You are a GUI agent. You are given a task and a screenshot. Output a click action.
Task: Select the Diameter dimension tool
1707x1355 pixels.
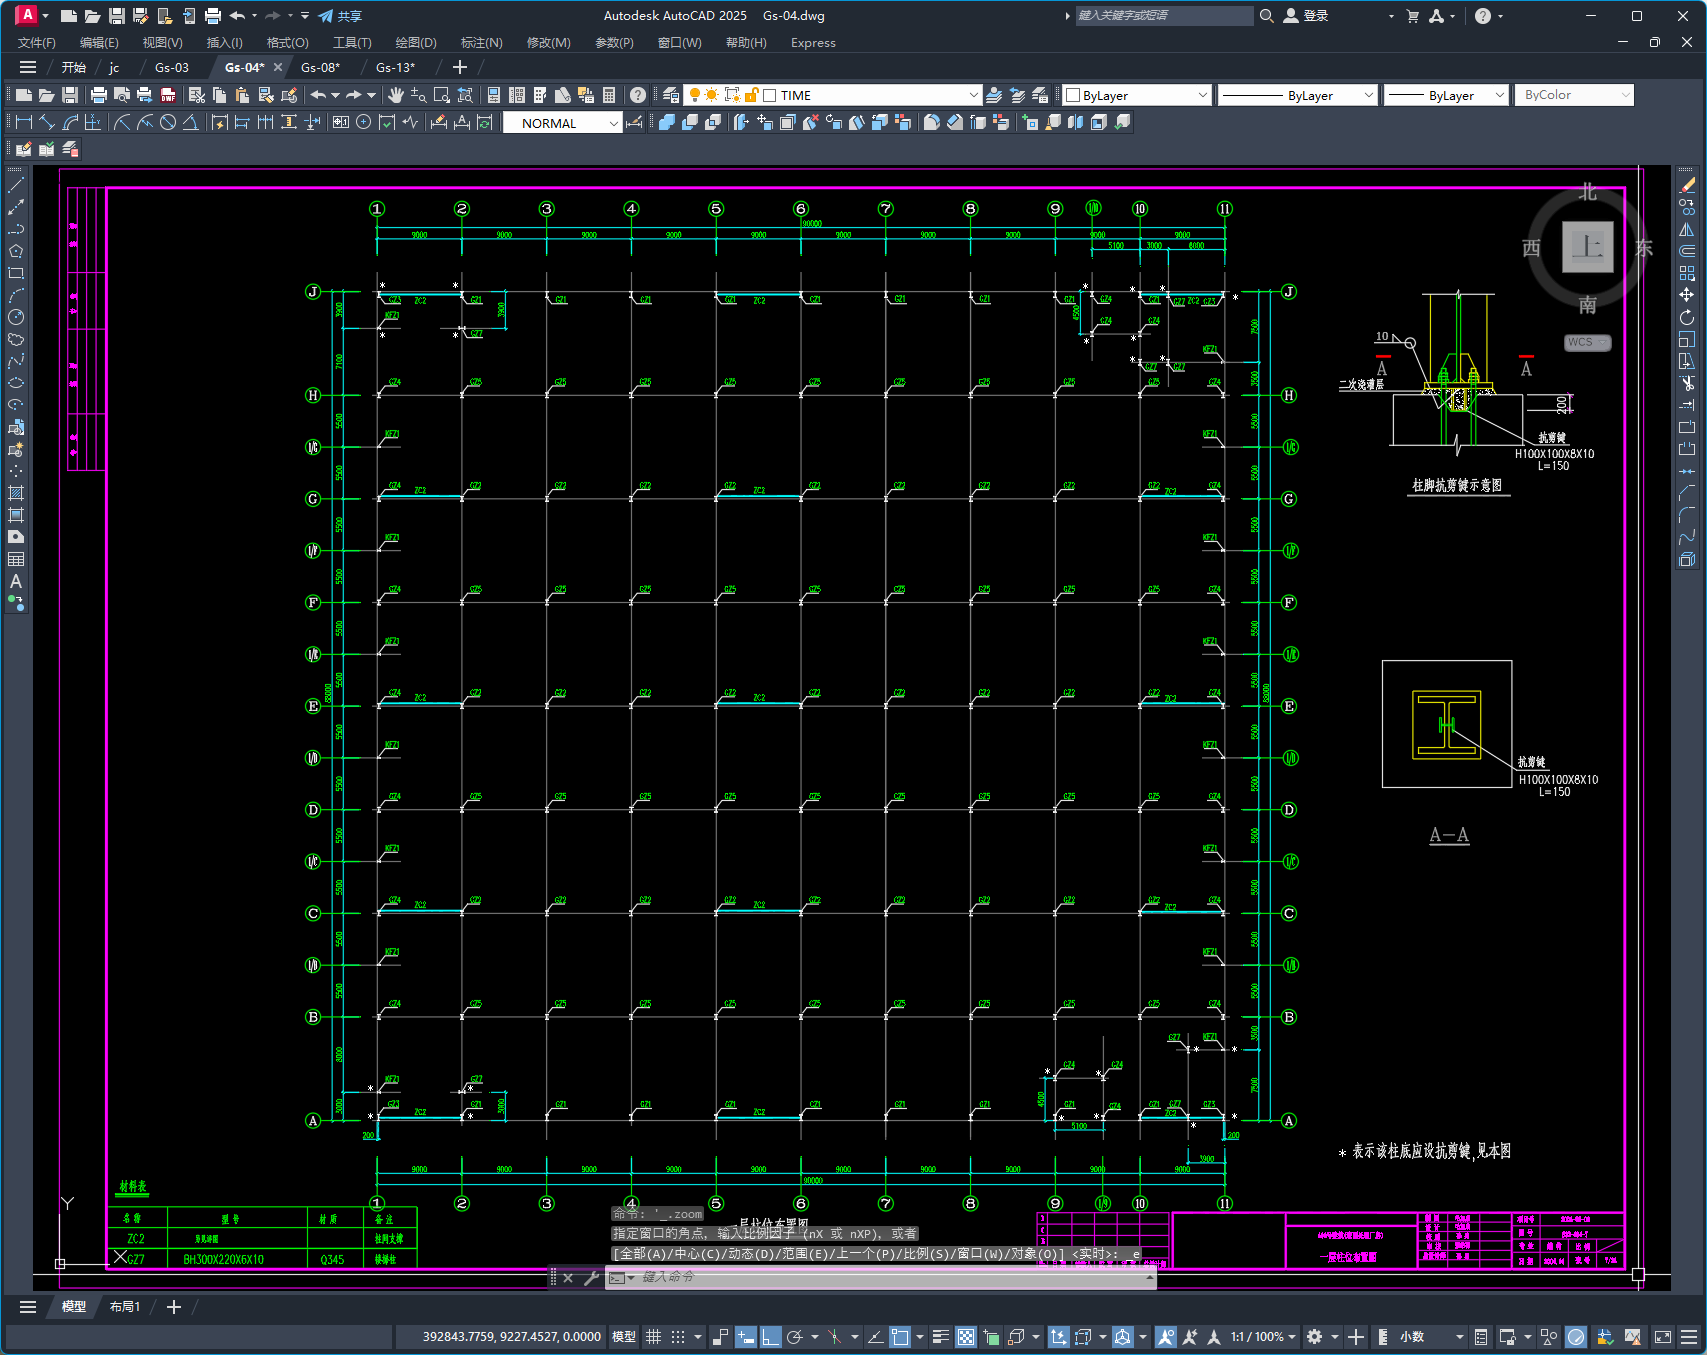pos(168,122)
